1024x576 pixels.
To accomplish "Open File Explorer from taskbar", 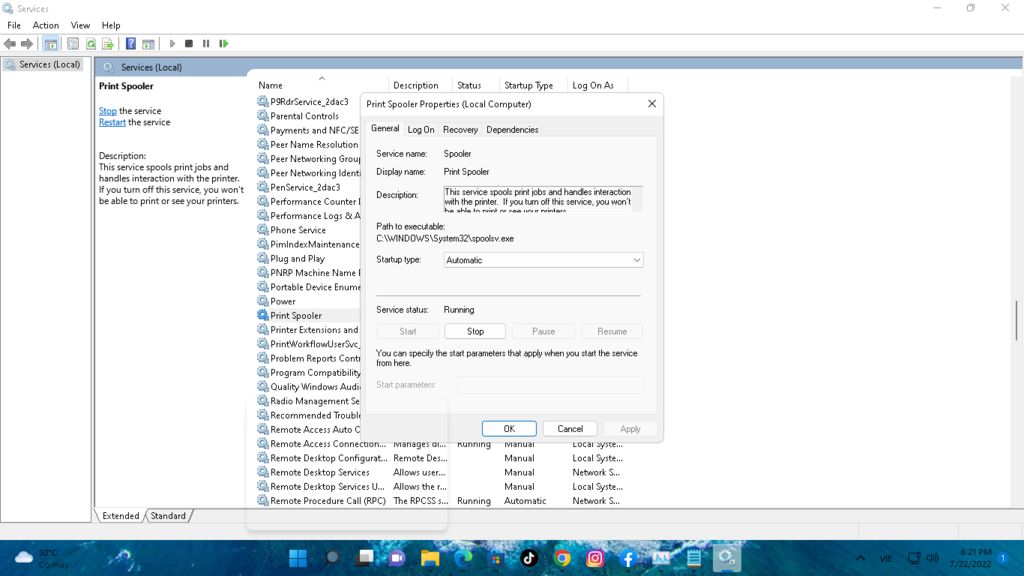I will click(430, 558).
